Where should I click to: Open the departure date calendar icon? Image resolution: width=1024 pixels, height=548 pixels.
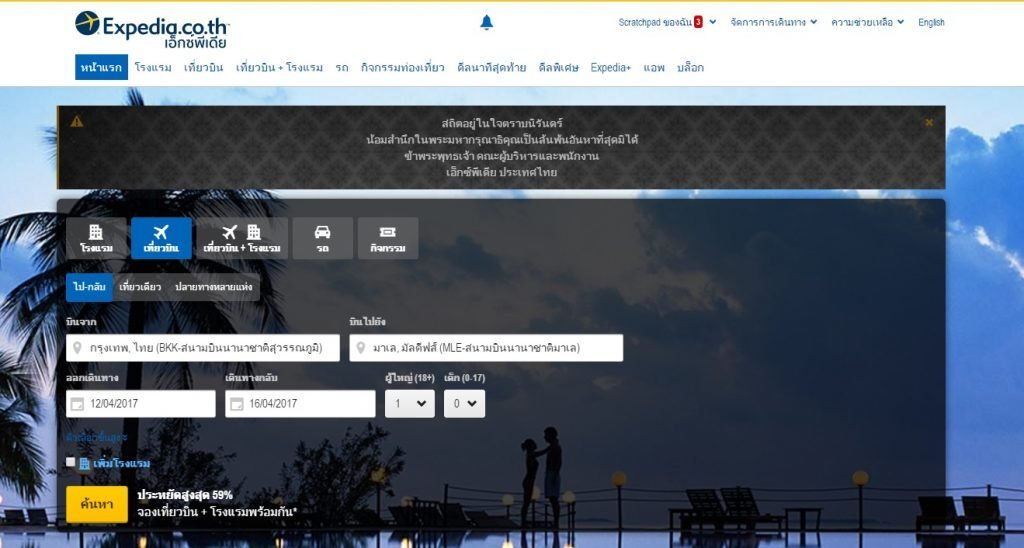pos(77,404)
